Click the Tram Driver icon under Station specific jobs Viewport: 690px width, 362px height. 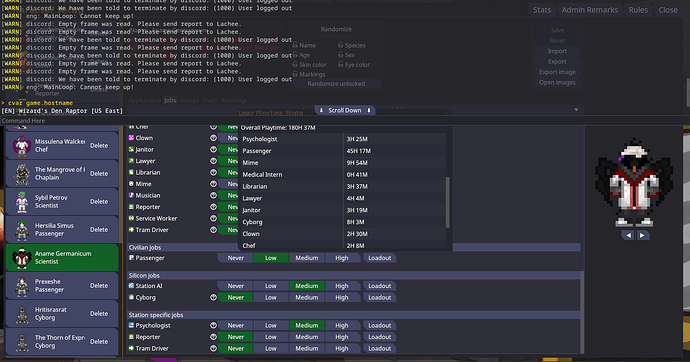(131, 348)
